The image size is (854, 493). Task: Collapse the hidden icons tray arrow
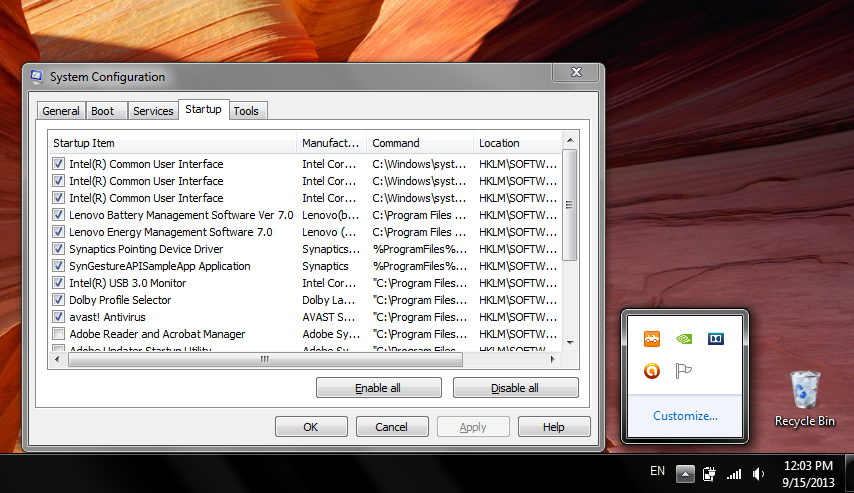click(685, 474)
